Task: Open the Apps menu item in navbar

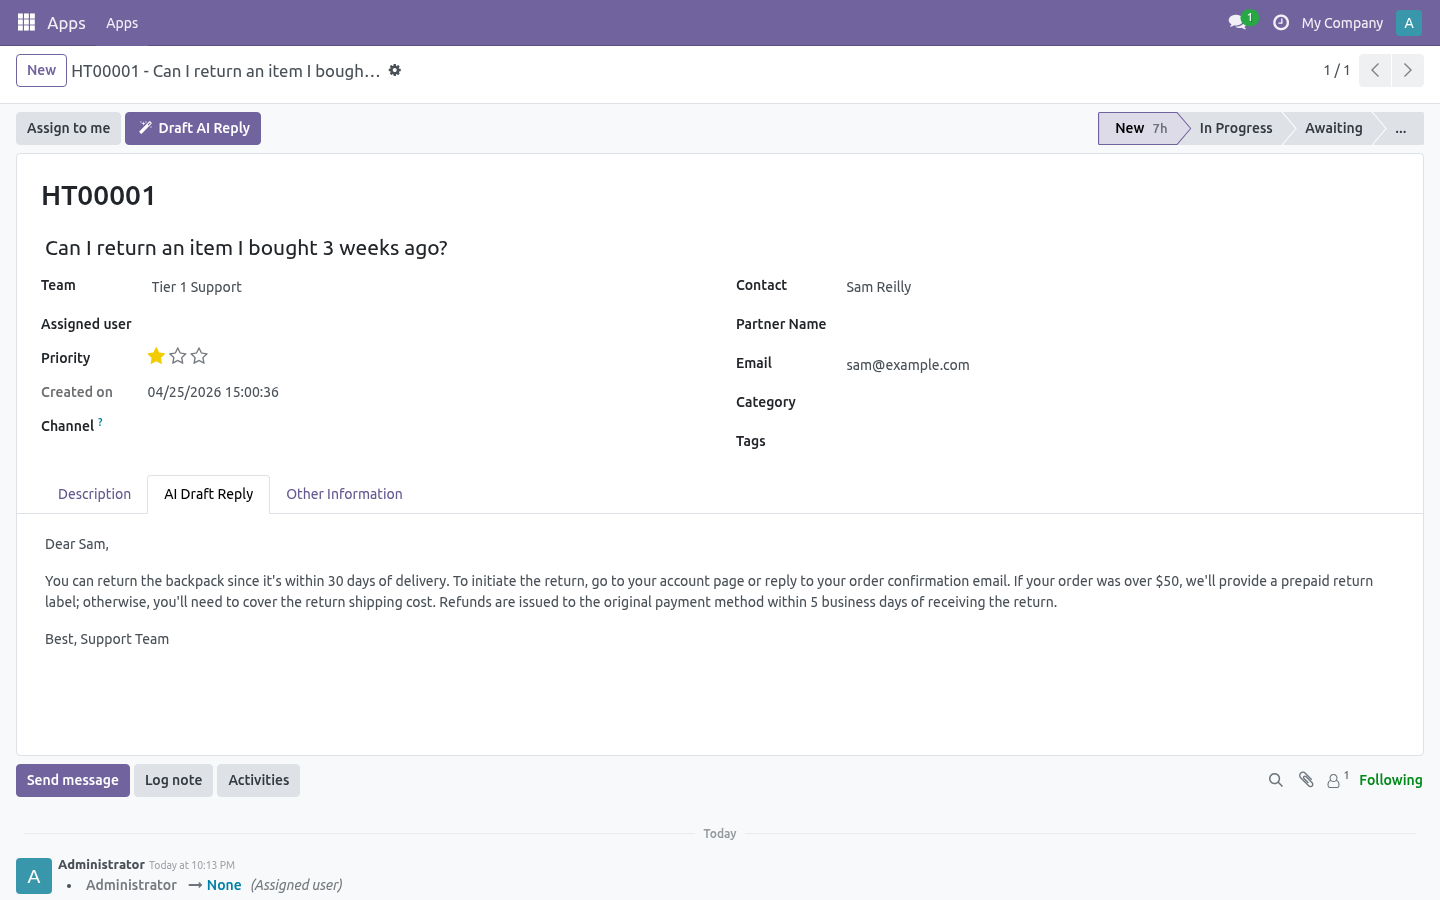Action: tap(122, 23)
